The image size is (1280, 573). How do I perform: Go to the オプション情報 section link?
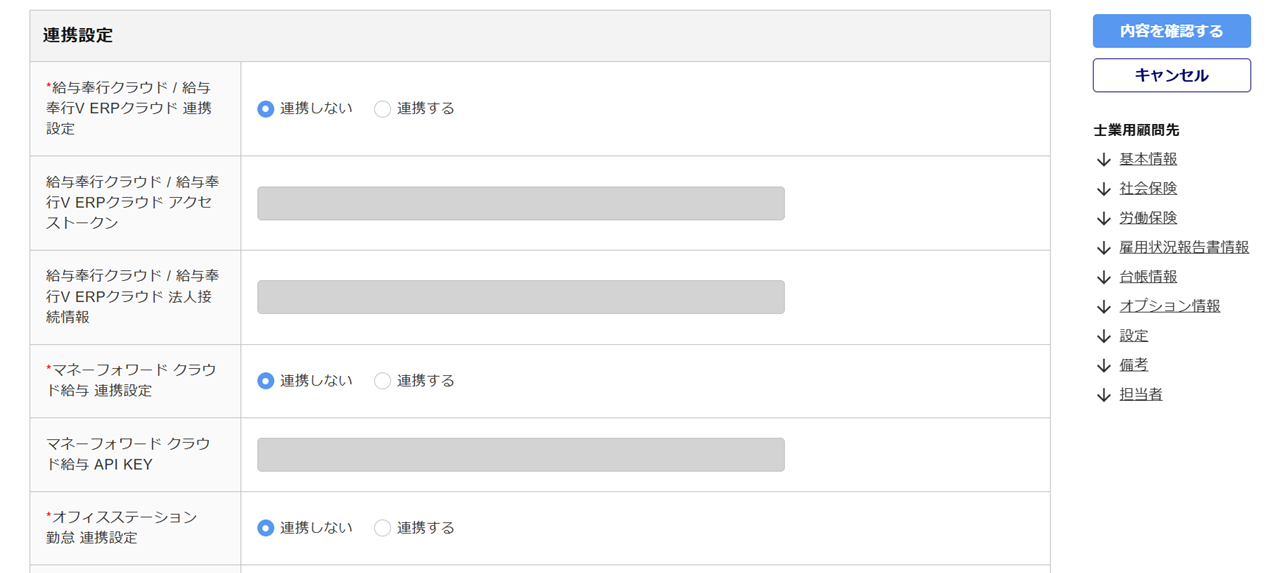tap(1170, 306)
